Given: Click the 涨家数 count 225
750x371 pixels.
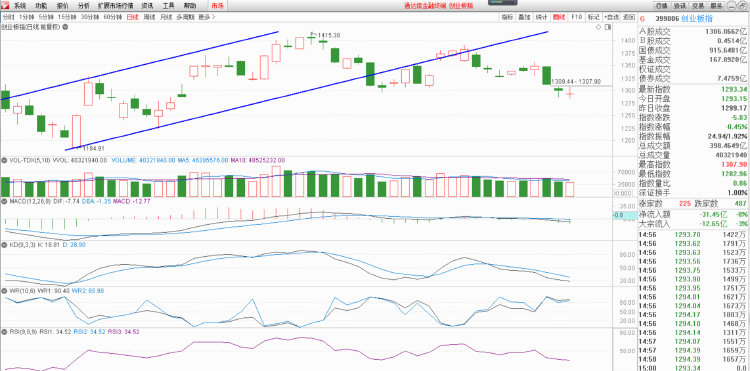Looking at the screenshot, I should tap(685, 203).
